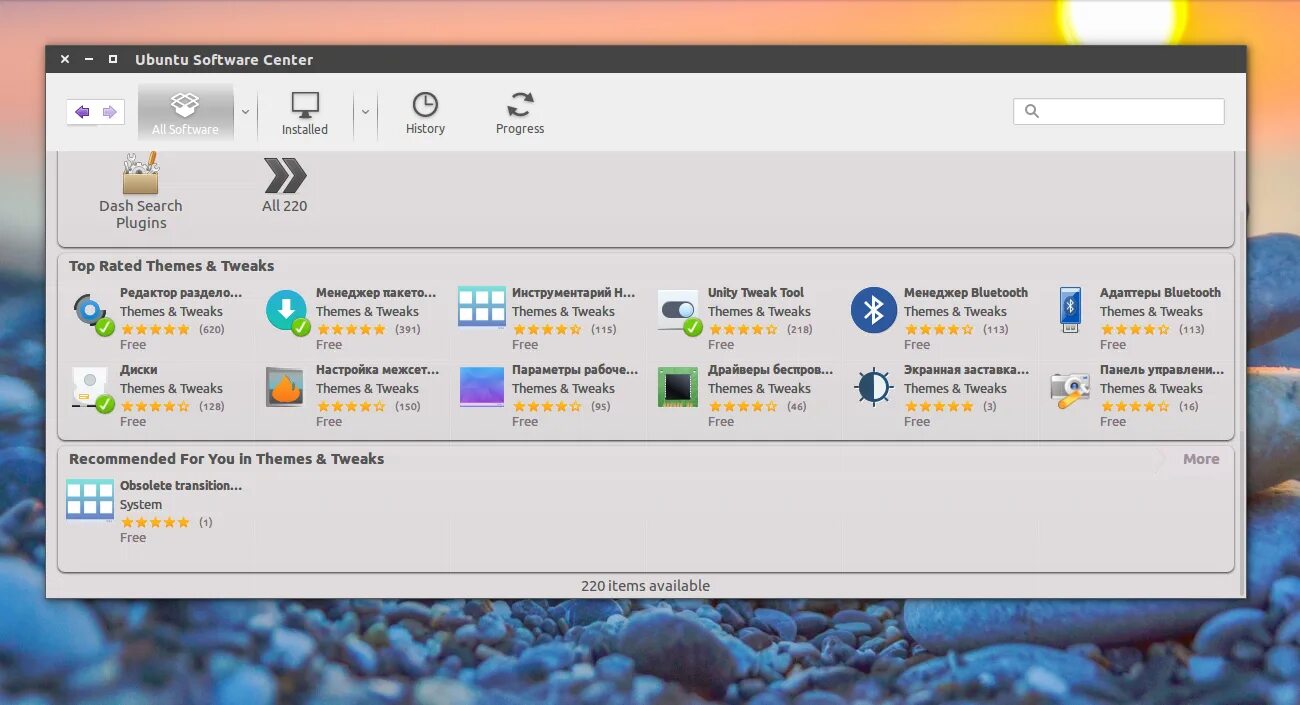The image size is (1300, 705).
Task: Open Настройка межсет... firewall icon
Action: coord(285,387)
